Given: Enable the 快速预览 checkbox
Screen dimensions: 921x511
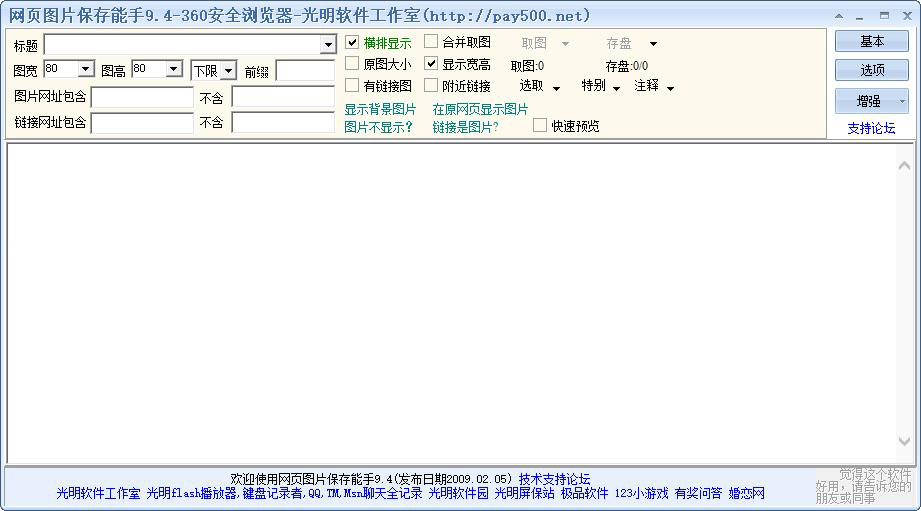Looking at the screenshot, I should click(540, 125).
